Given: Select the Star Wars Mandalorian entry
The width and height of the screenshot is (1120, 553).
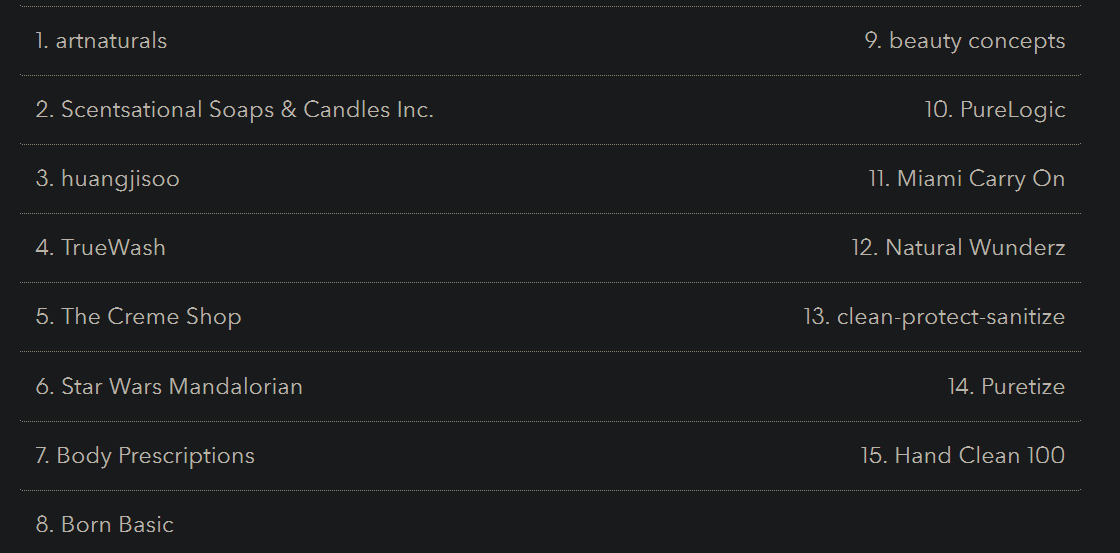Looking at the screenshot, I should [169, 386].
